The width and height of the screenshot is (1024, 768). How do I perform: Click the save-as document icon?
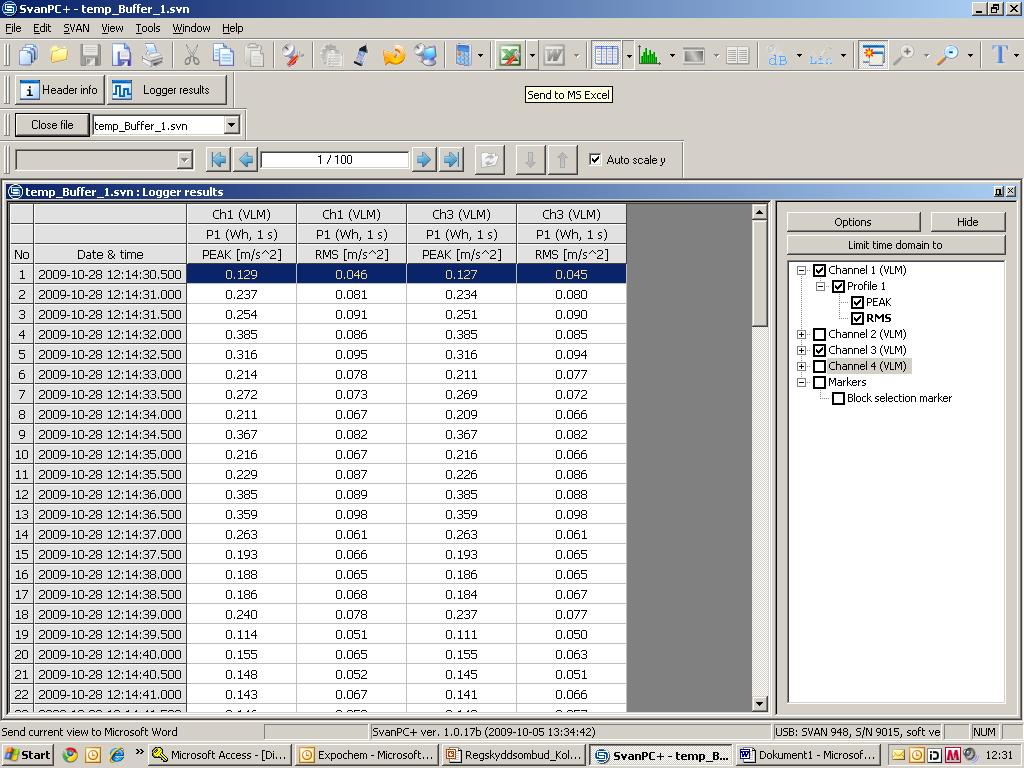click(121, 55)
